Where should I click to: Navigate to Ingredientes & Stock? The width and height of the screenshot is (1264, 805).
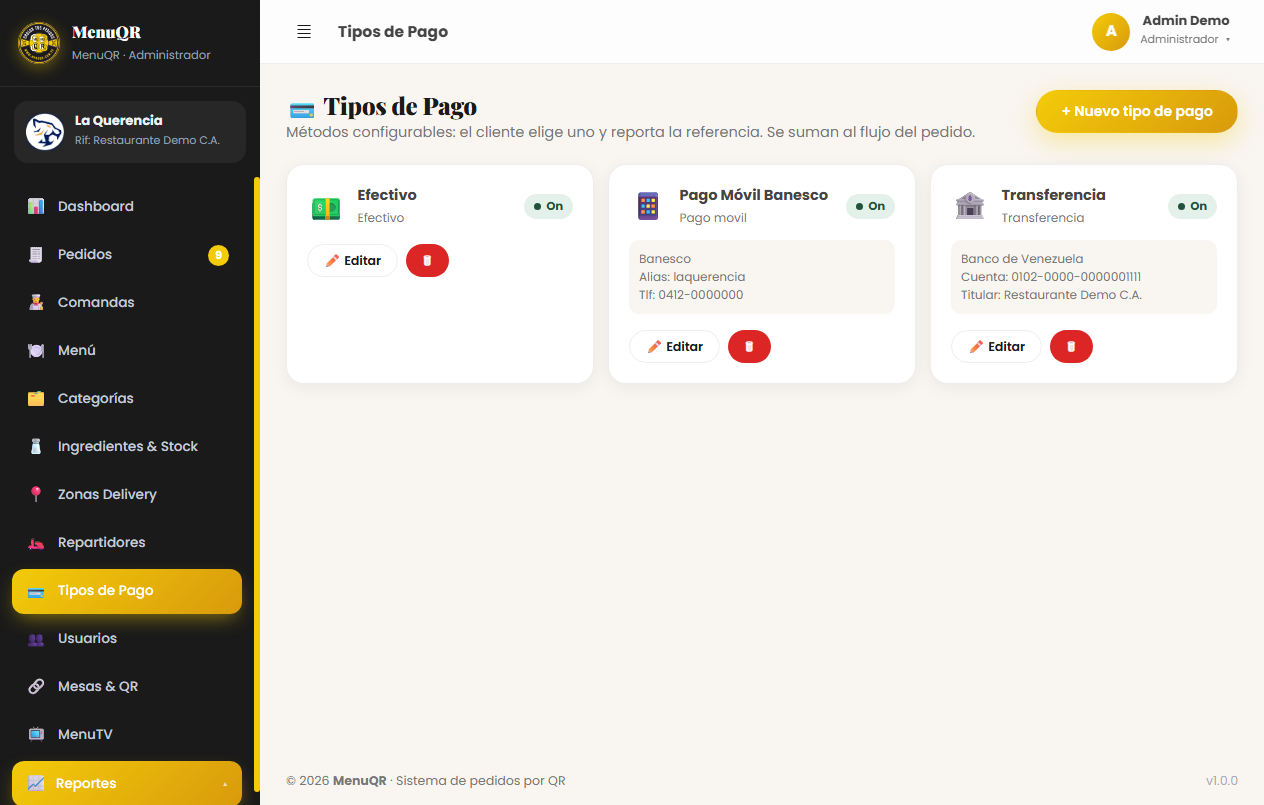coord(127,446)
